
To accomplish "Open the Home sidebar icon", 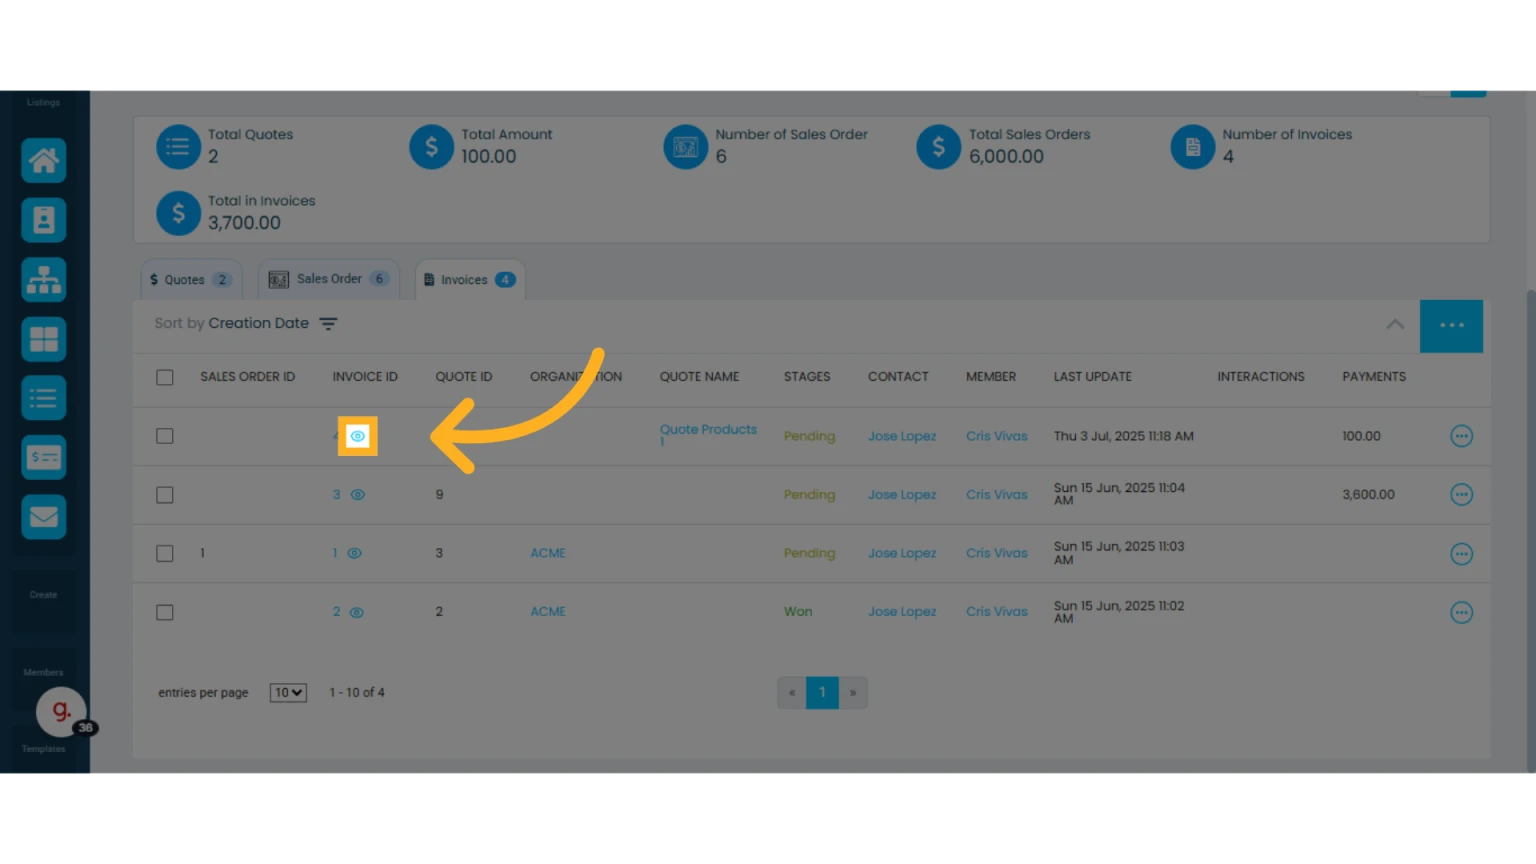I will 44,161.
